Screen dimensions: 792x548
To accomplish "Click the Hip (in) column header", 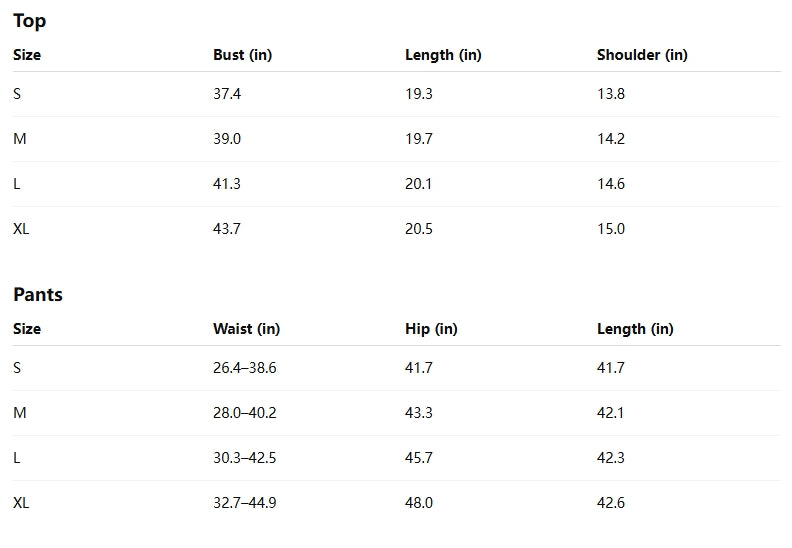I will 431,329.
